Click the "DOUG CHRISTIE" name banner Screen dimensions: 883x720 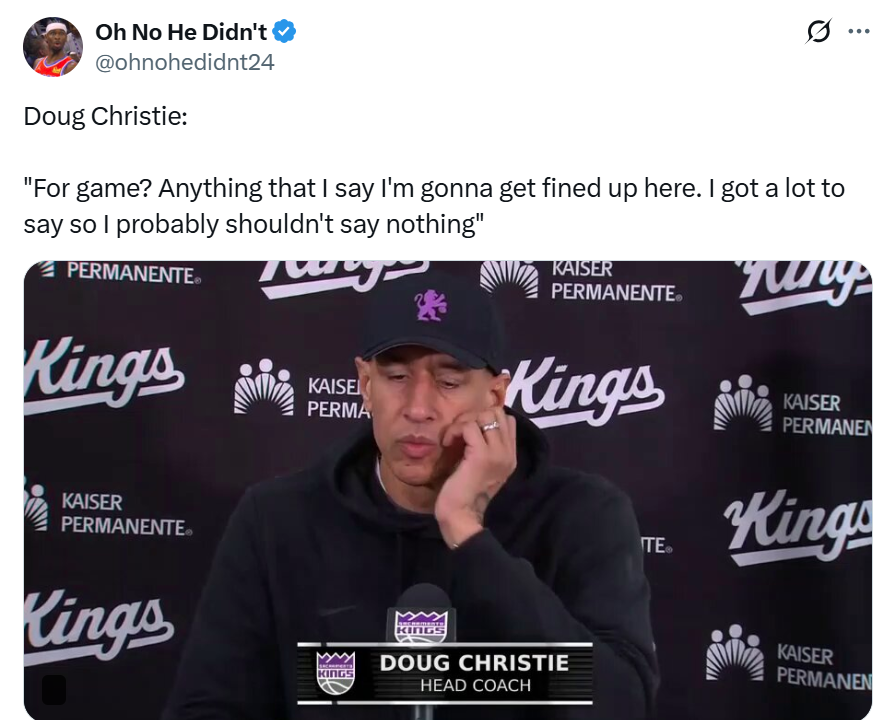473,662
